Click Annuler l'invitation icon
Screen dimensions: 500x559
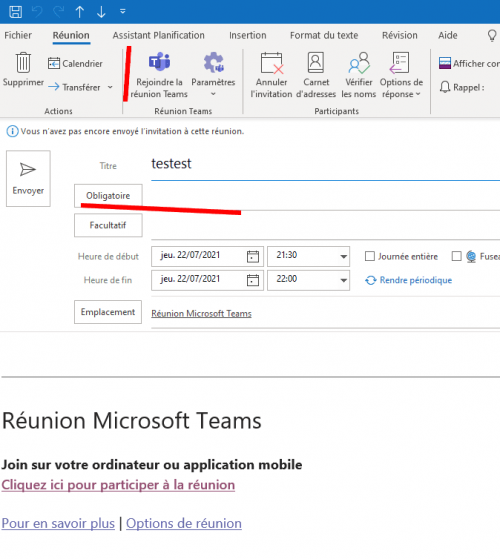click(x=272, y=63)
